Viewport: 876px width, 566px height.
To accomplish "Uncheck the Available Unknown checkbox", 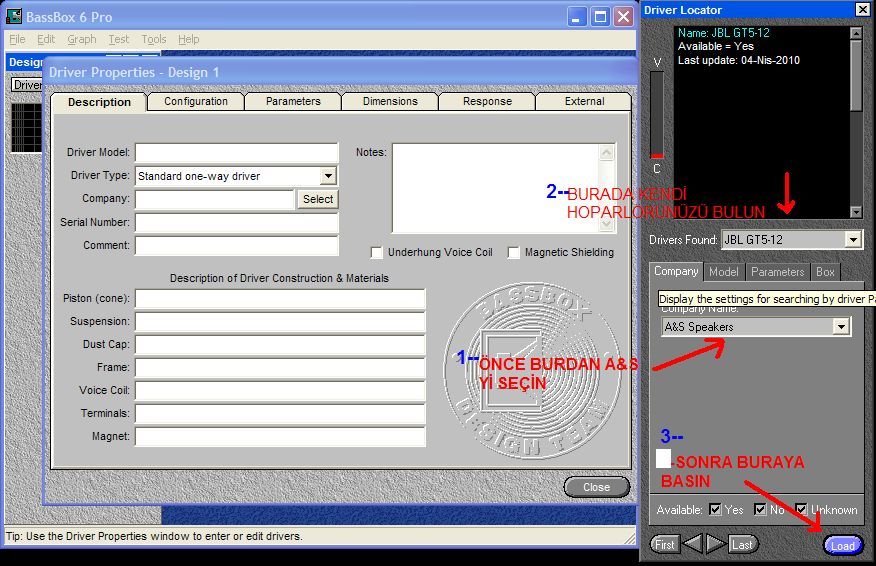I will (x=801, y=510).
